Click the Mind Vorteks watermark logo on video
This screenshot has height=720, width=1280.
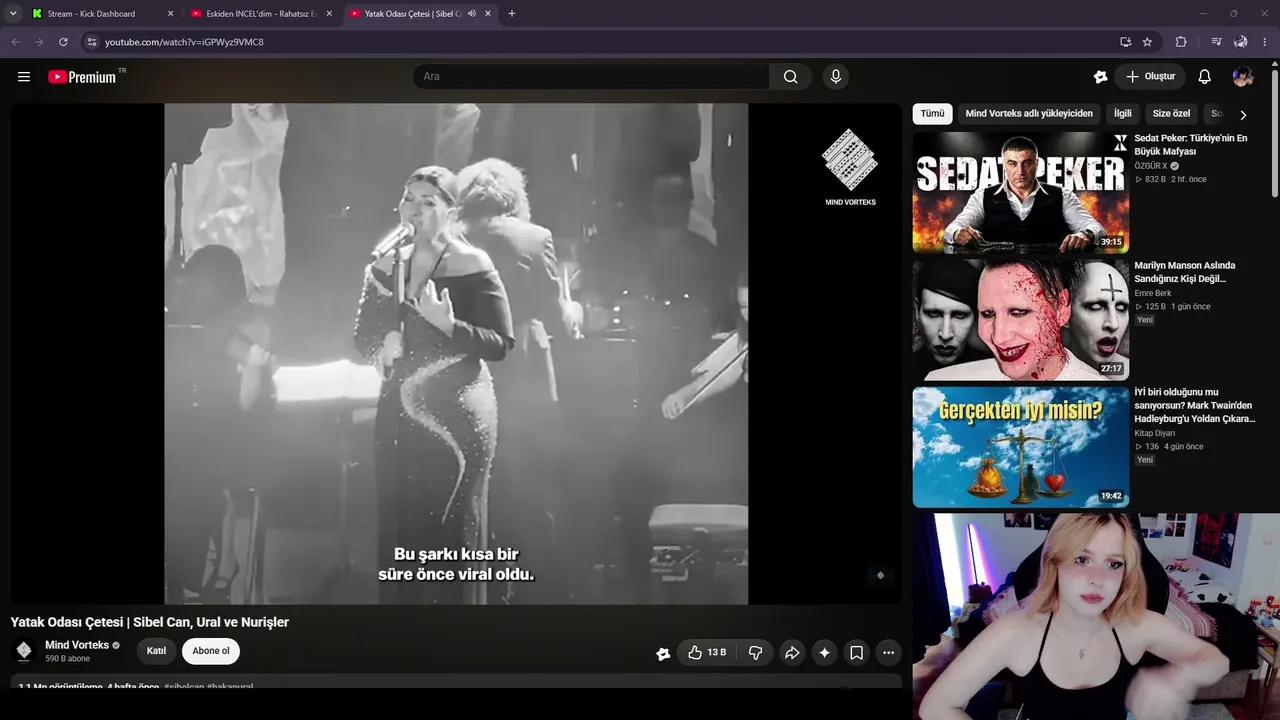click(x=850, y=166)
